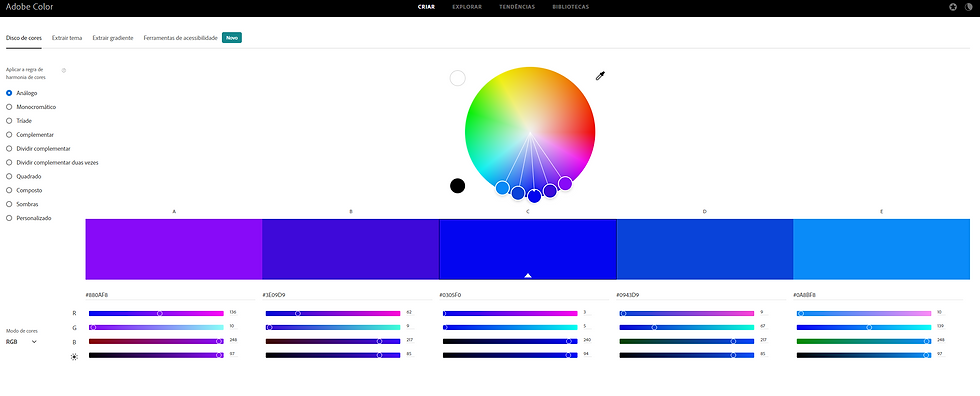980x396 pixels.
Task: Open the RGB color mode dropdown
Action: click(x=21, y=342)
